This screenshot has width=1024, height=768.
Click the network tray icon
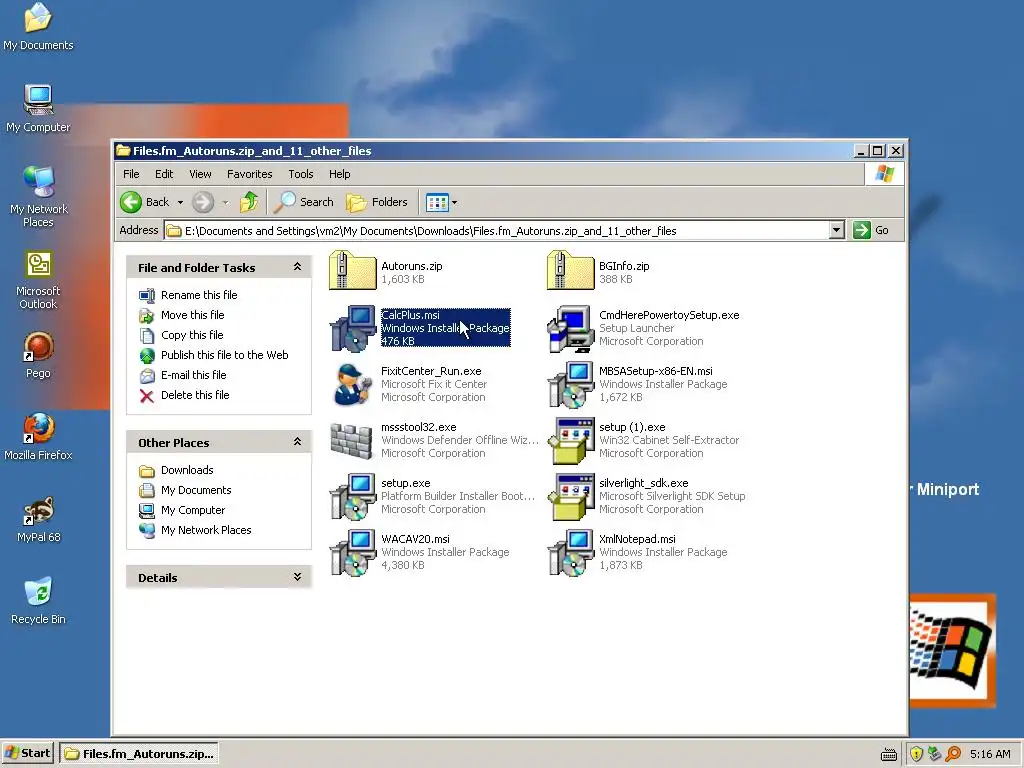[x=935, y=754]
